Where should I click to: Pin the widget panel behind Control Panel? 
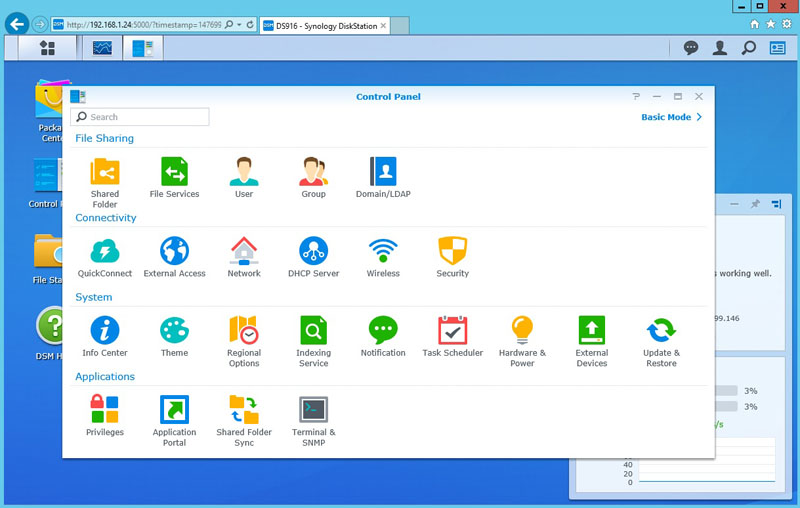755,204
